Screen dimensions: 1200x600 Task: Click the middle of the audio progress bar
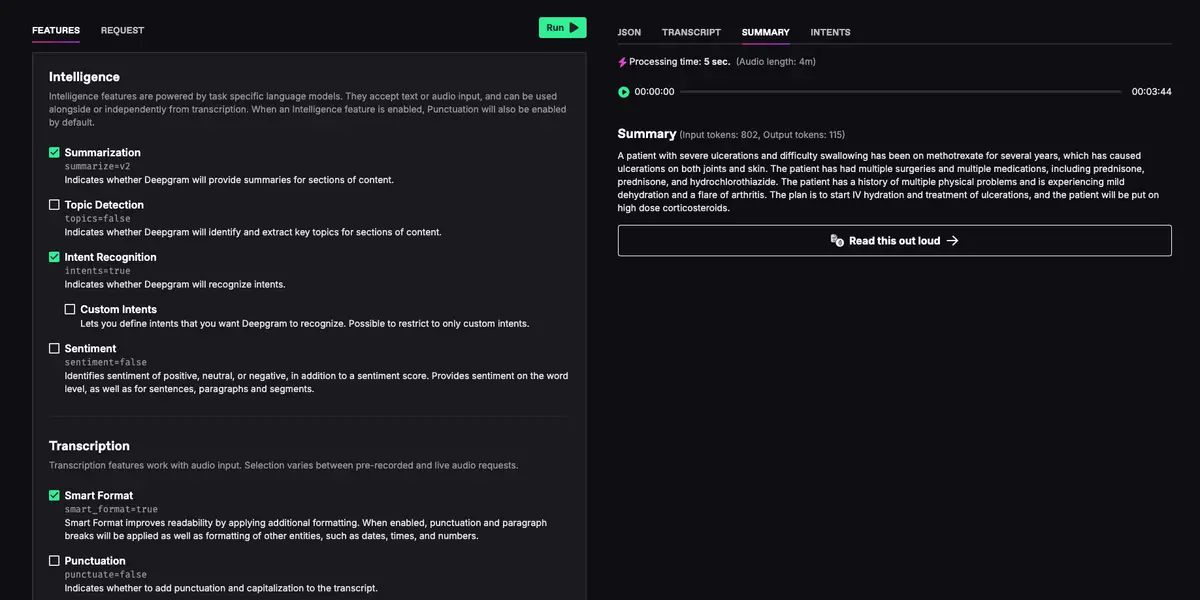[902, 92]
